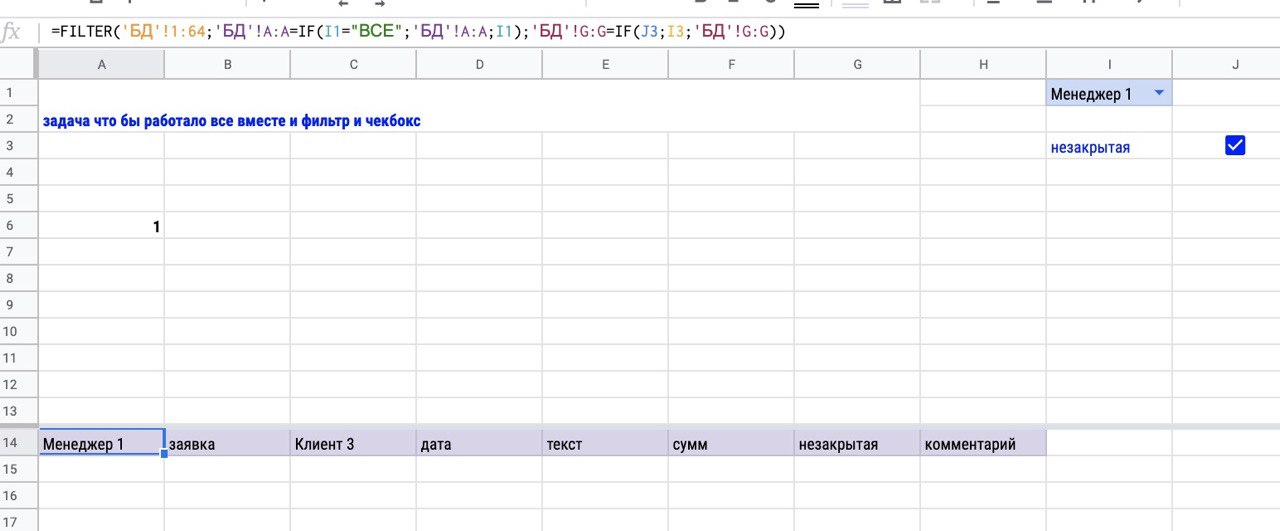Select the комментарий header cell
This screenshot has width=1280, height=531.
(x=983, y=443)
